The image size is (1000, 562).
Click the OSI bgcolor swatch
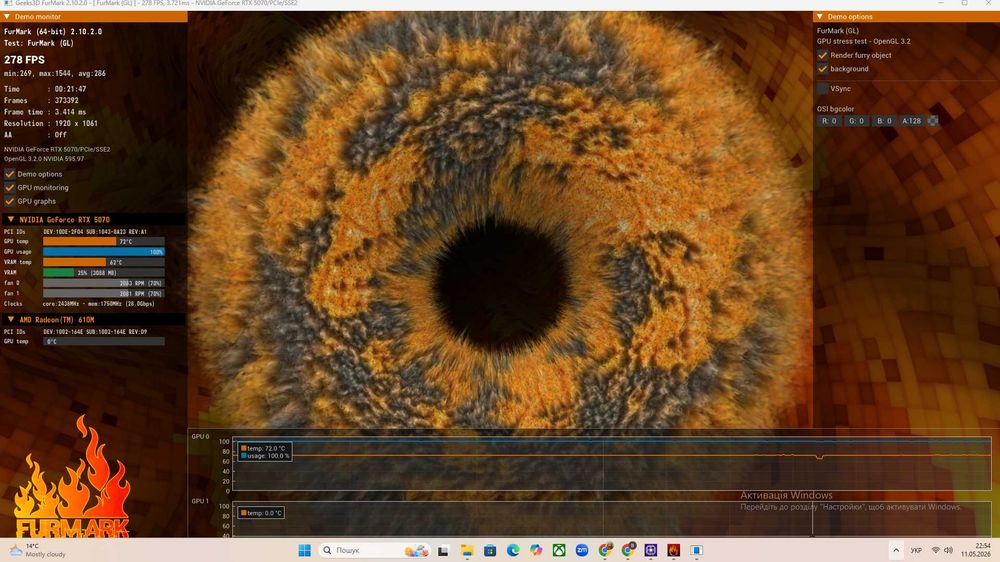(932, 121)
